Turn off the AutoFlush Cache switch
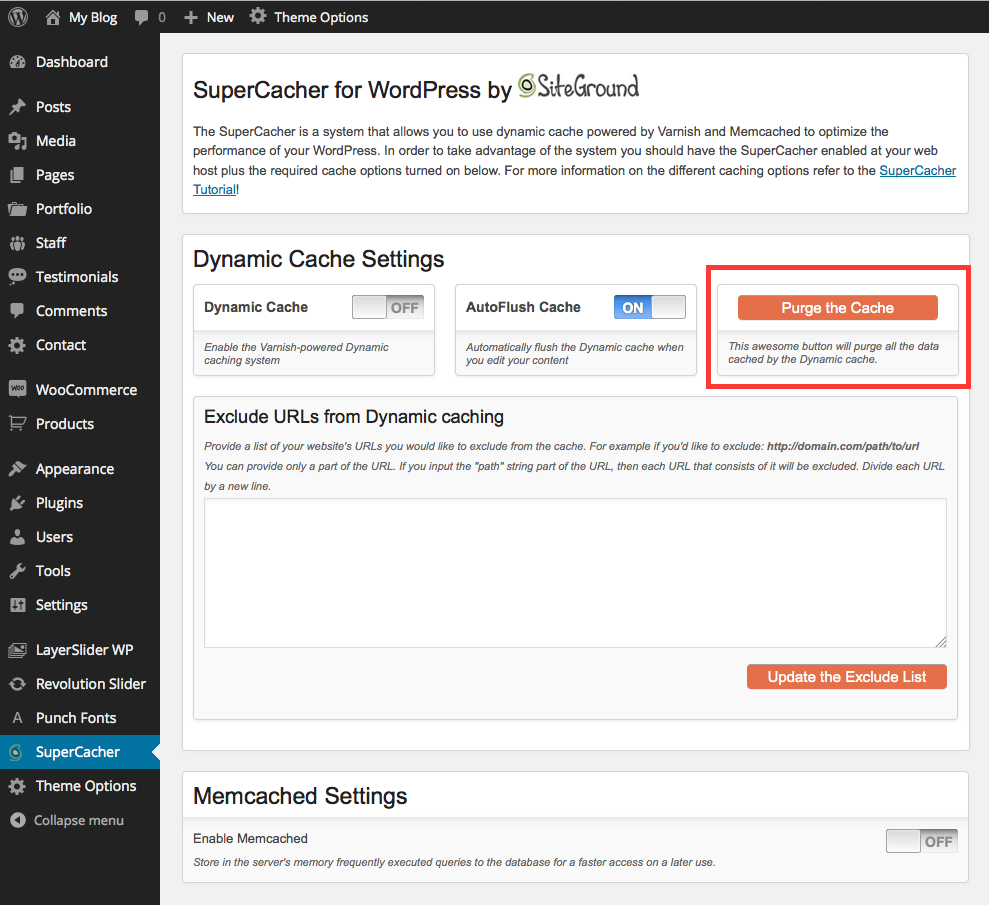989x905 pixels. click(x=650, y=307)
